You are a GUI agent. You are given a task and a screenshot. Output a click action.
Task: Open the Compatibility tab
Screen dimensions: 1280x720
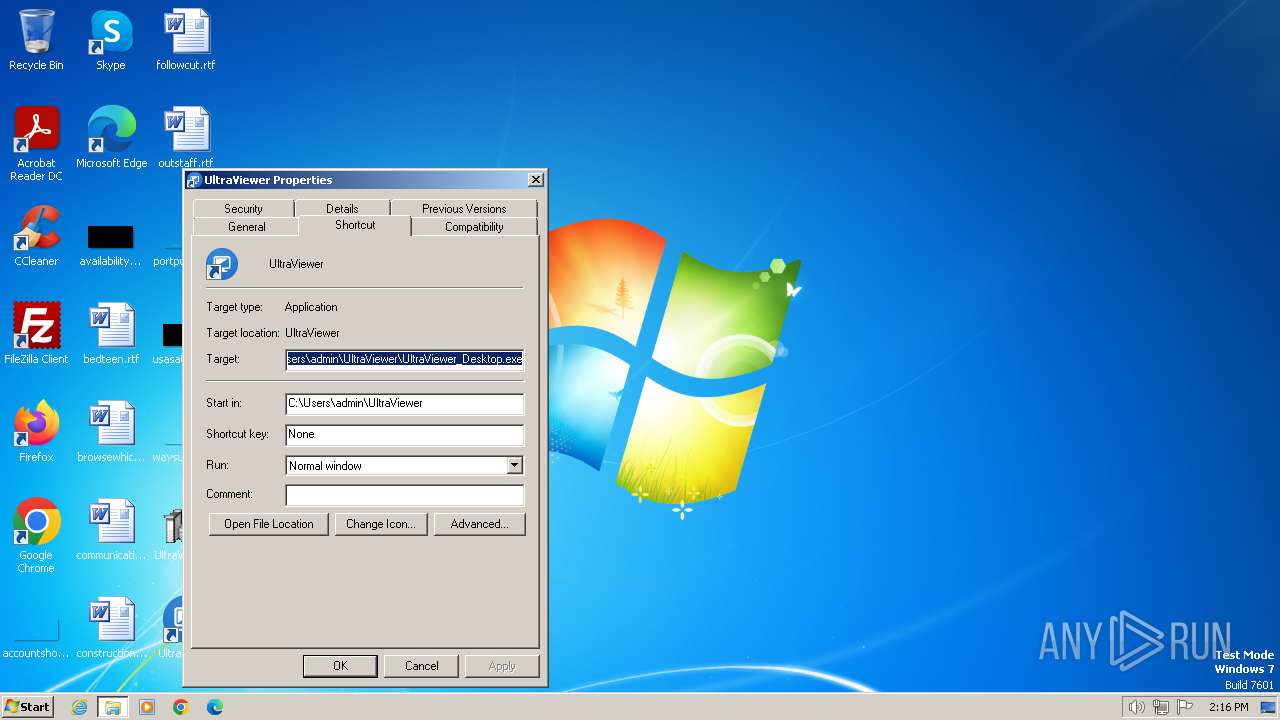click(x=474, y=227)
